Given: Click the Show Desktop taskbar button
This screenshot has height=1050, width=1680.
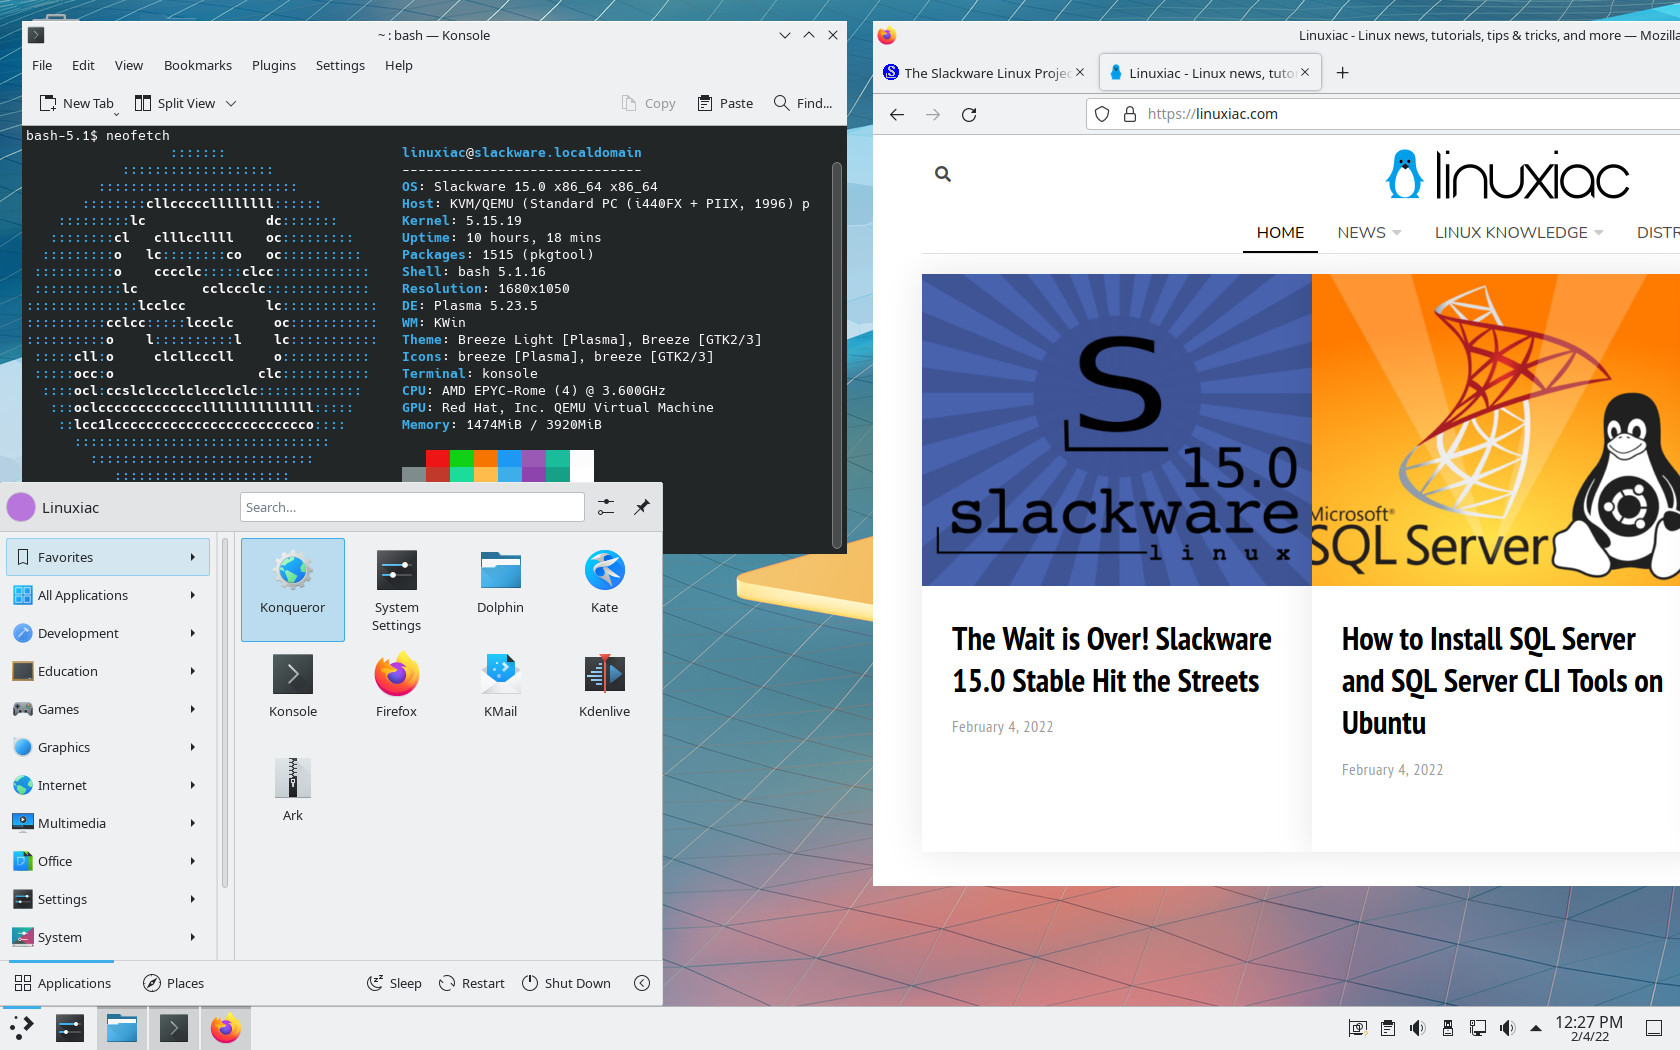Looking at the screenshot, I should pyautogui.click(x=1654, y=1028).
